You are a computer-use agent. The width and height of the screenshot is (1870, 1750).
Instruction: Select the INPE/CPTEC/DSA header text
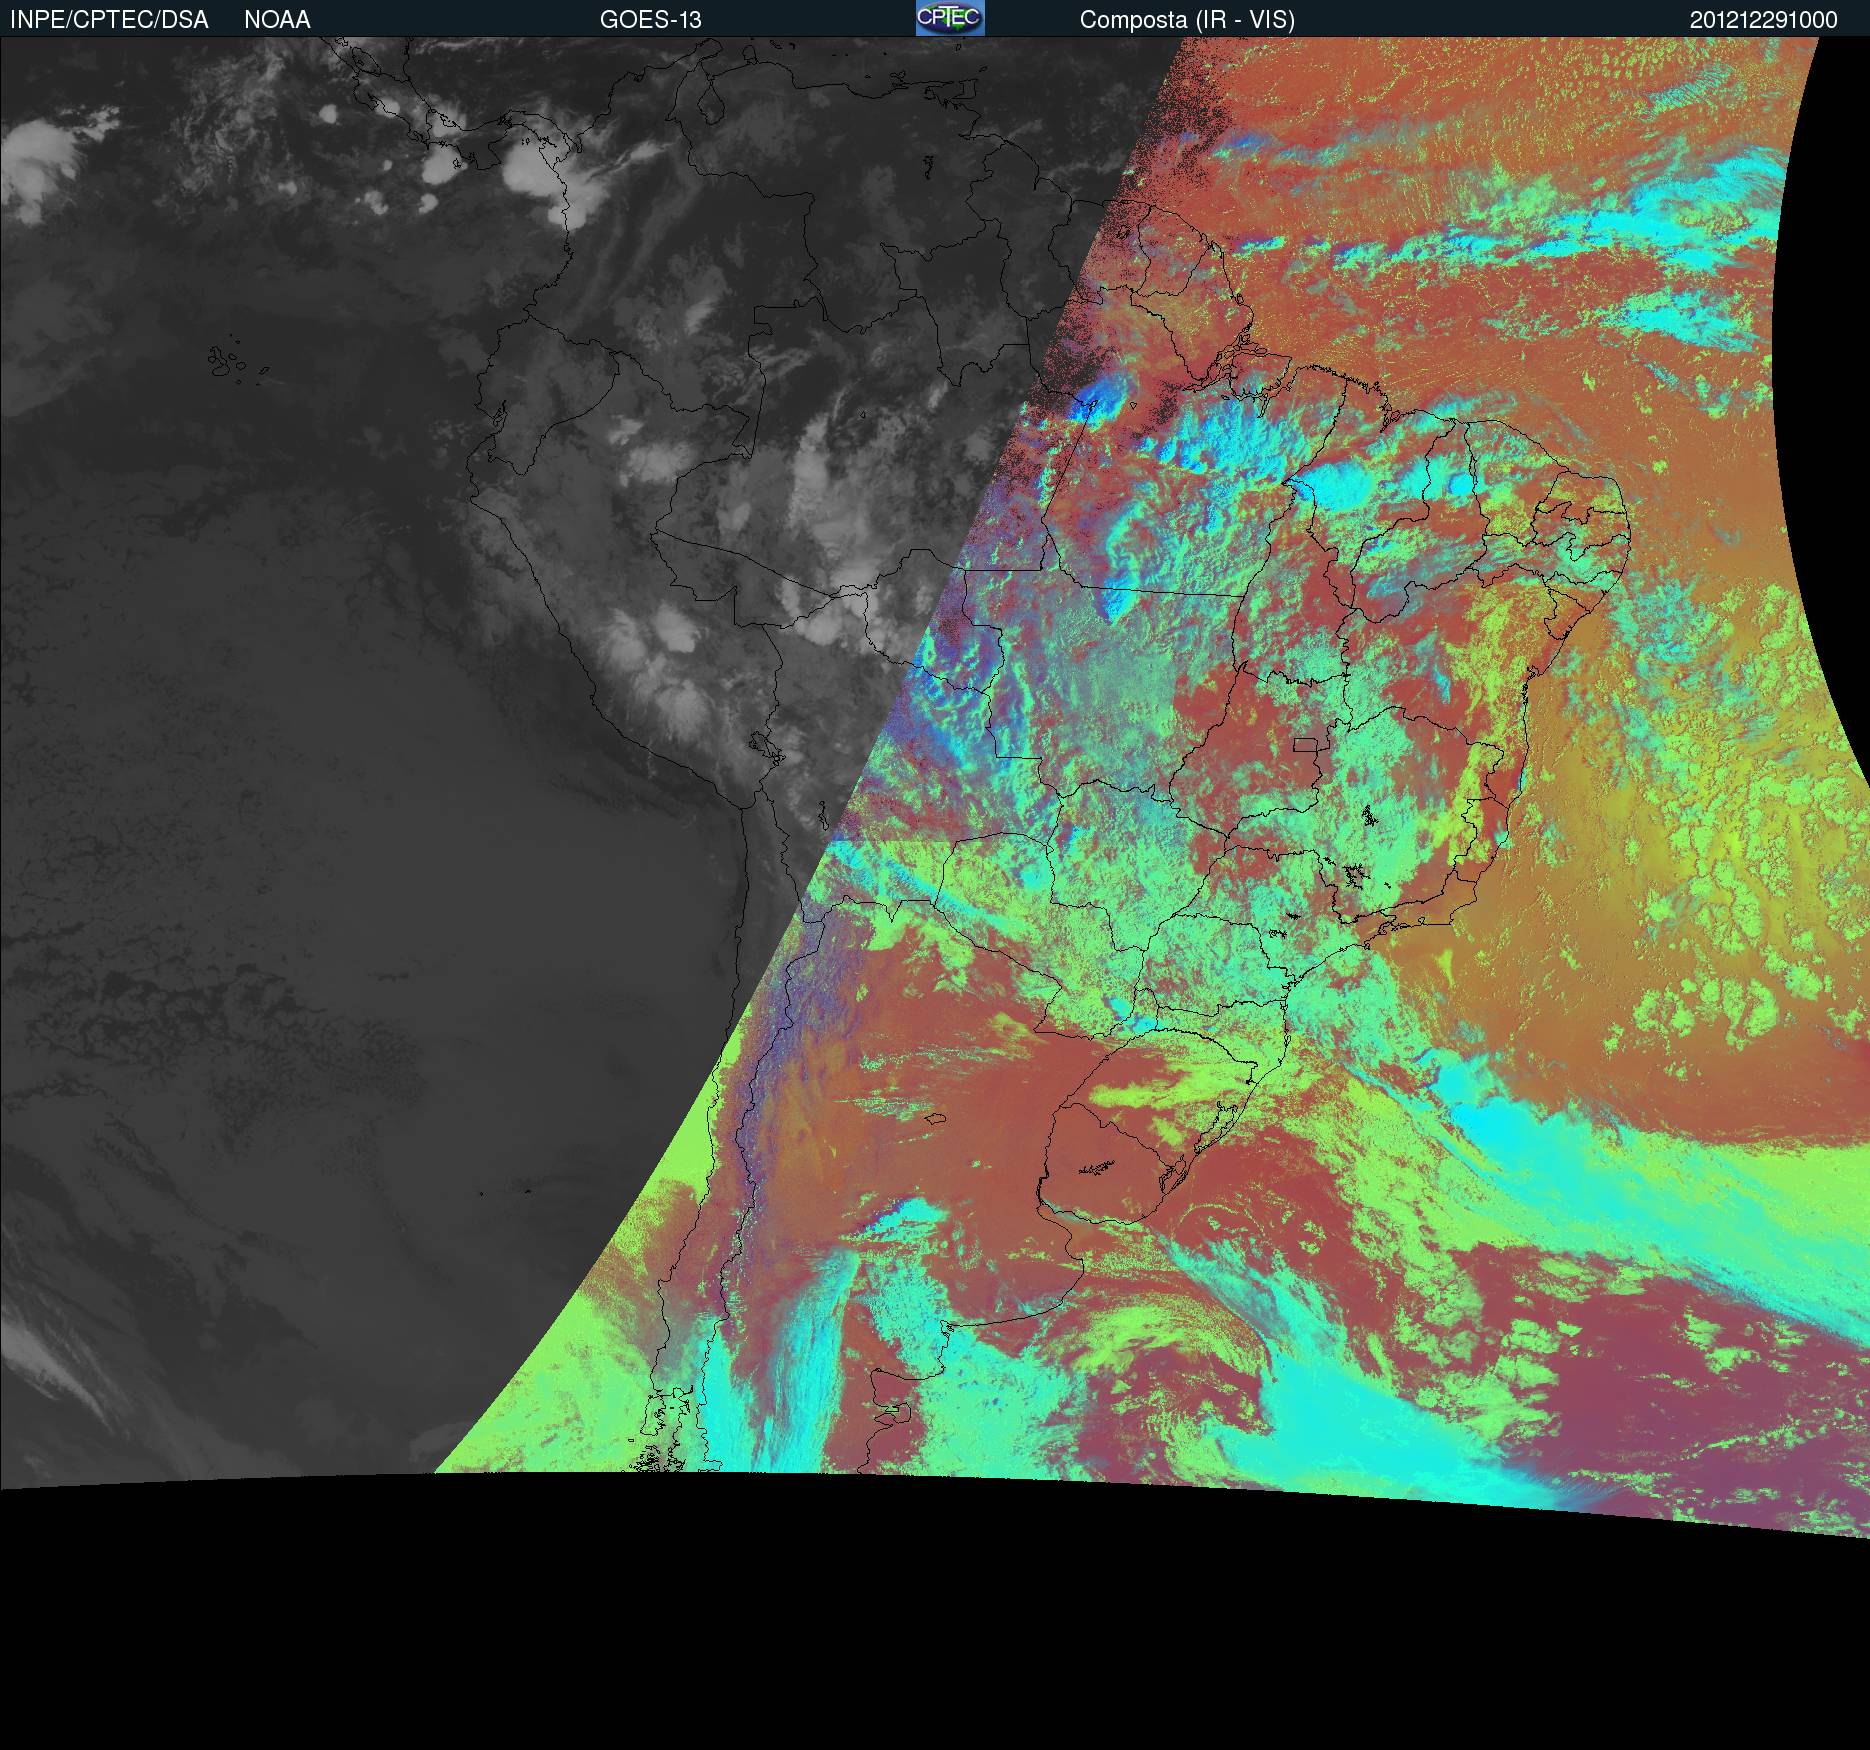click(109, 20)
